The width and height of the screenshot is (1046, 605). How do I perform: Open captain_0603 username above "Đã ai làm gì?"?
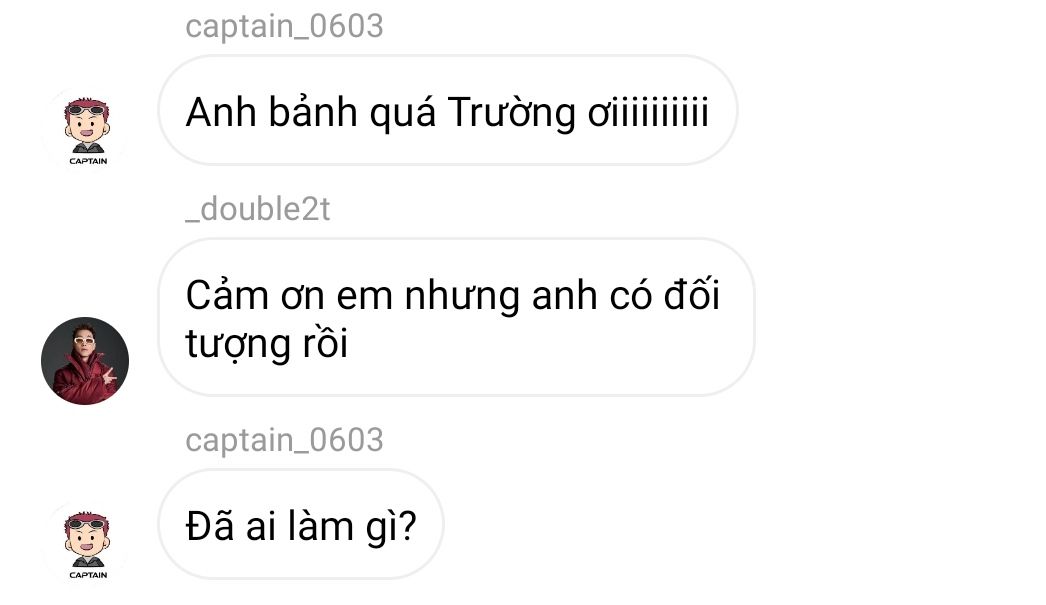(284, 440)
